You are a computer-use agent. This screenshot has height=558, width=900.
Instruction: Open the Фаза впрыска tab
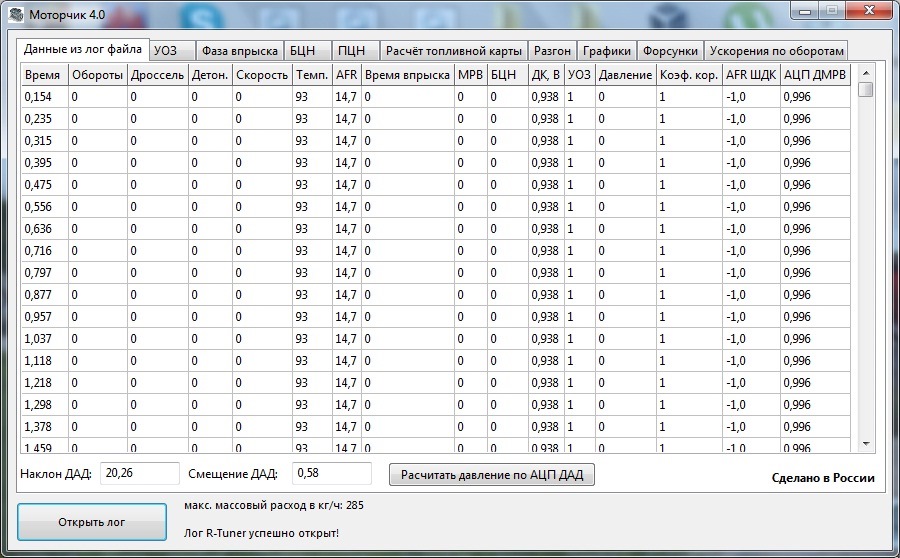click(239, 51)
